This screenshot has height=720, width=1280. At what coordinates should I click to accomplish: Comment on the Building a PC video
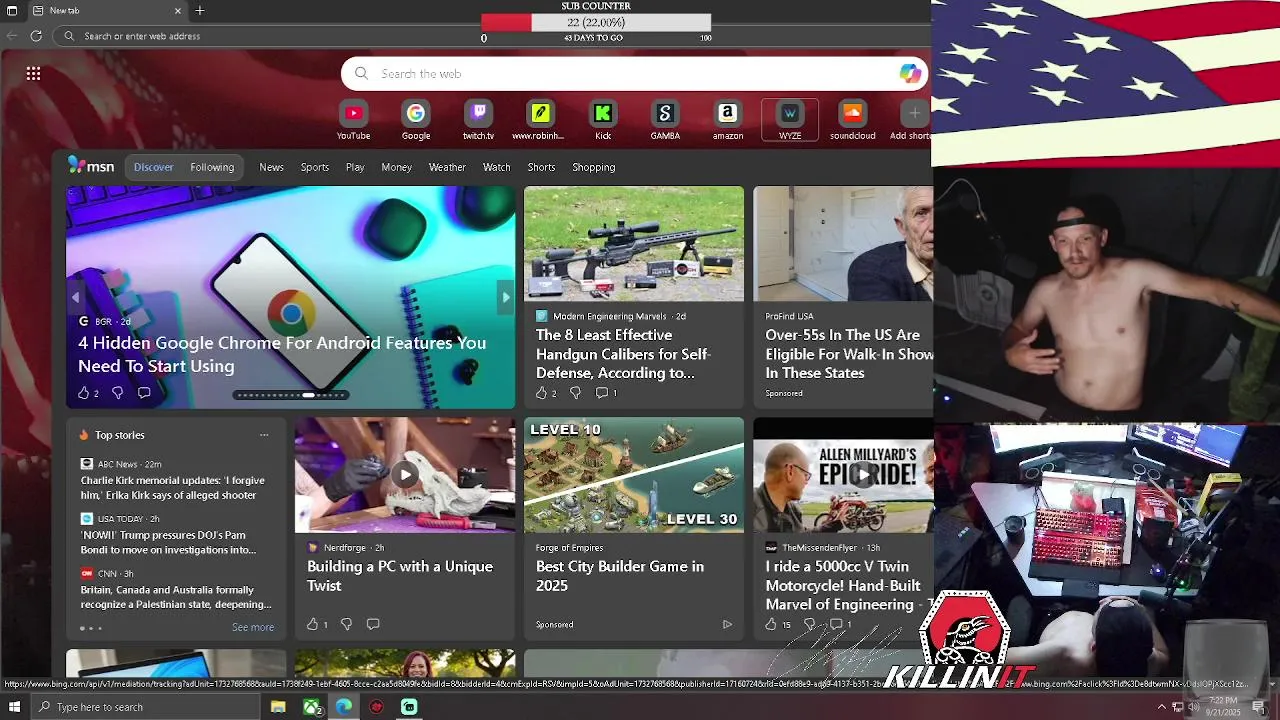[x=373, y=624]
